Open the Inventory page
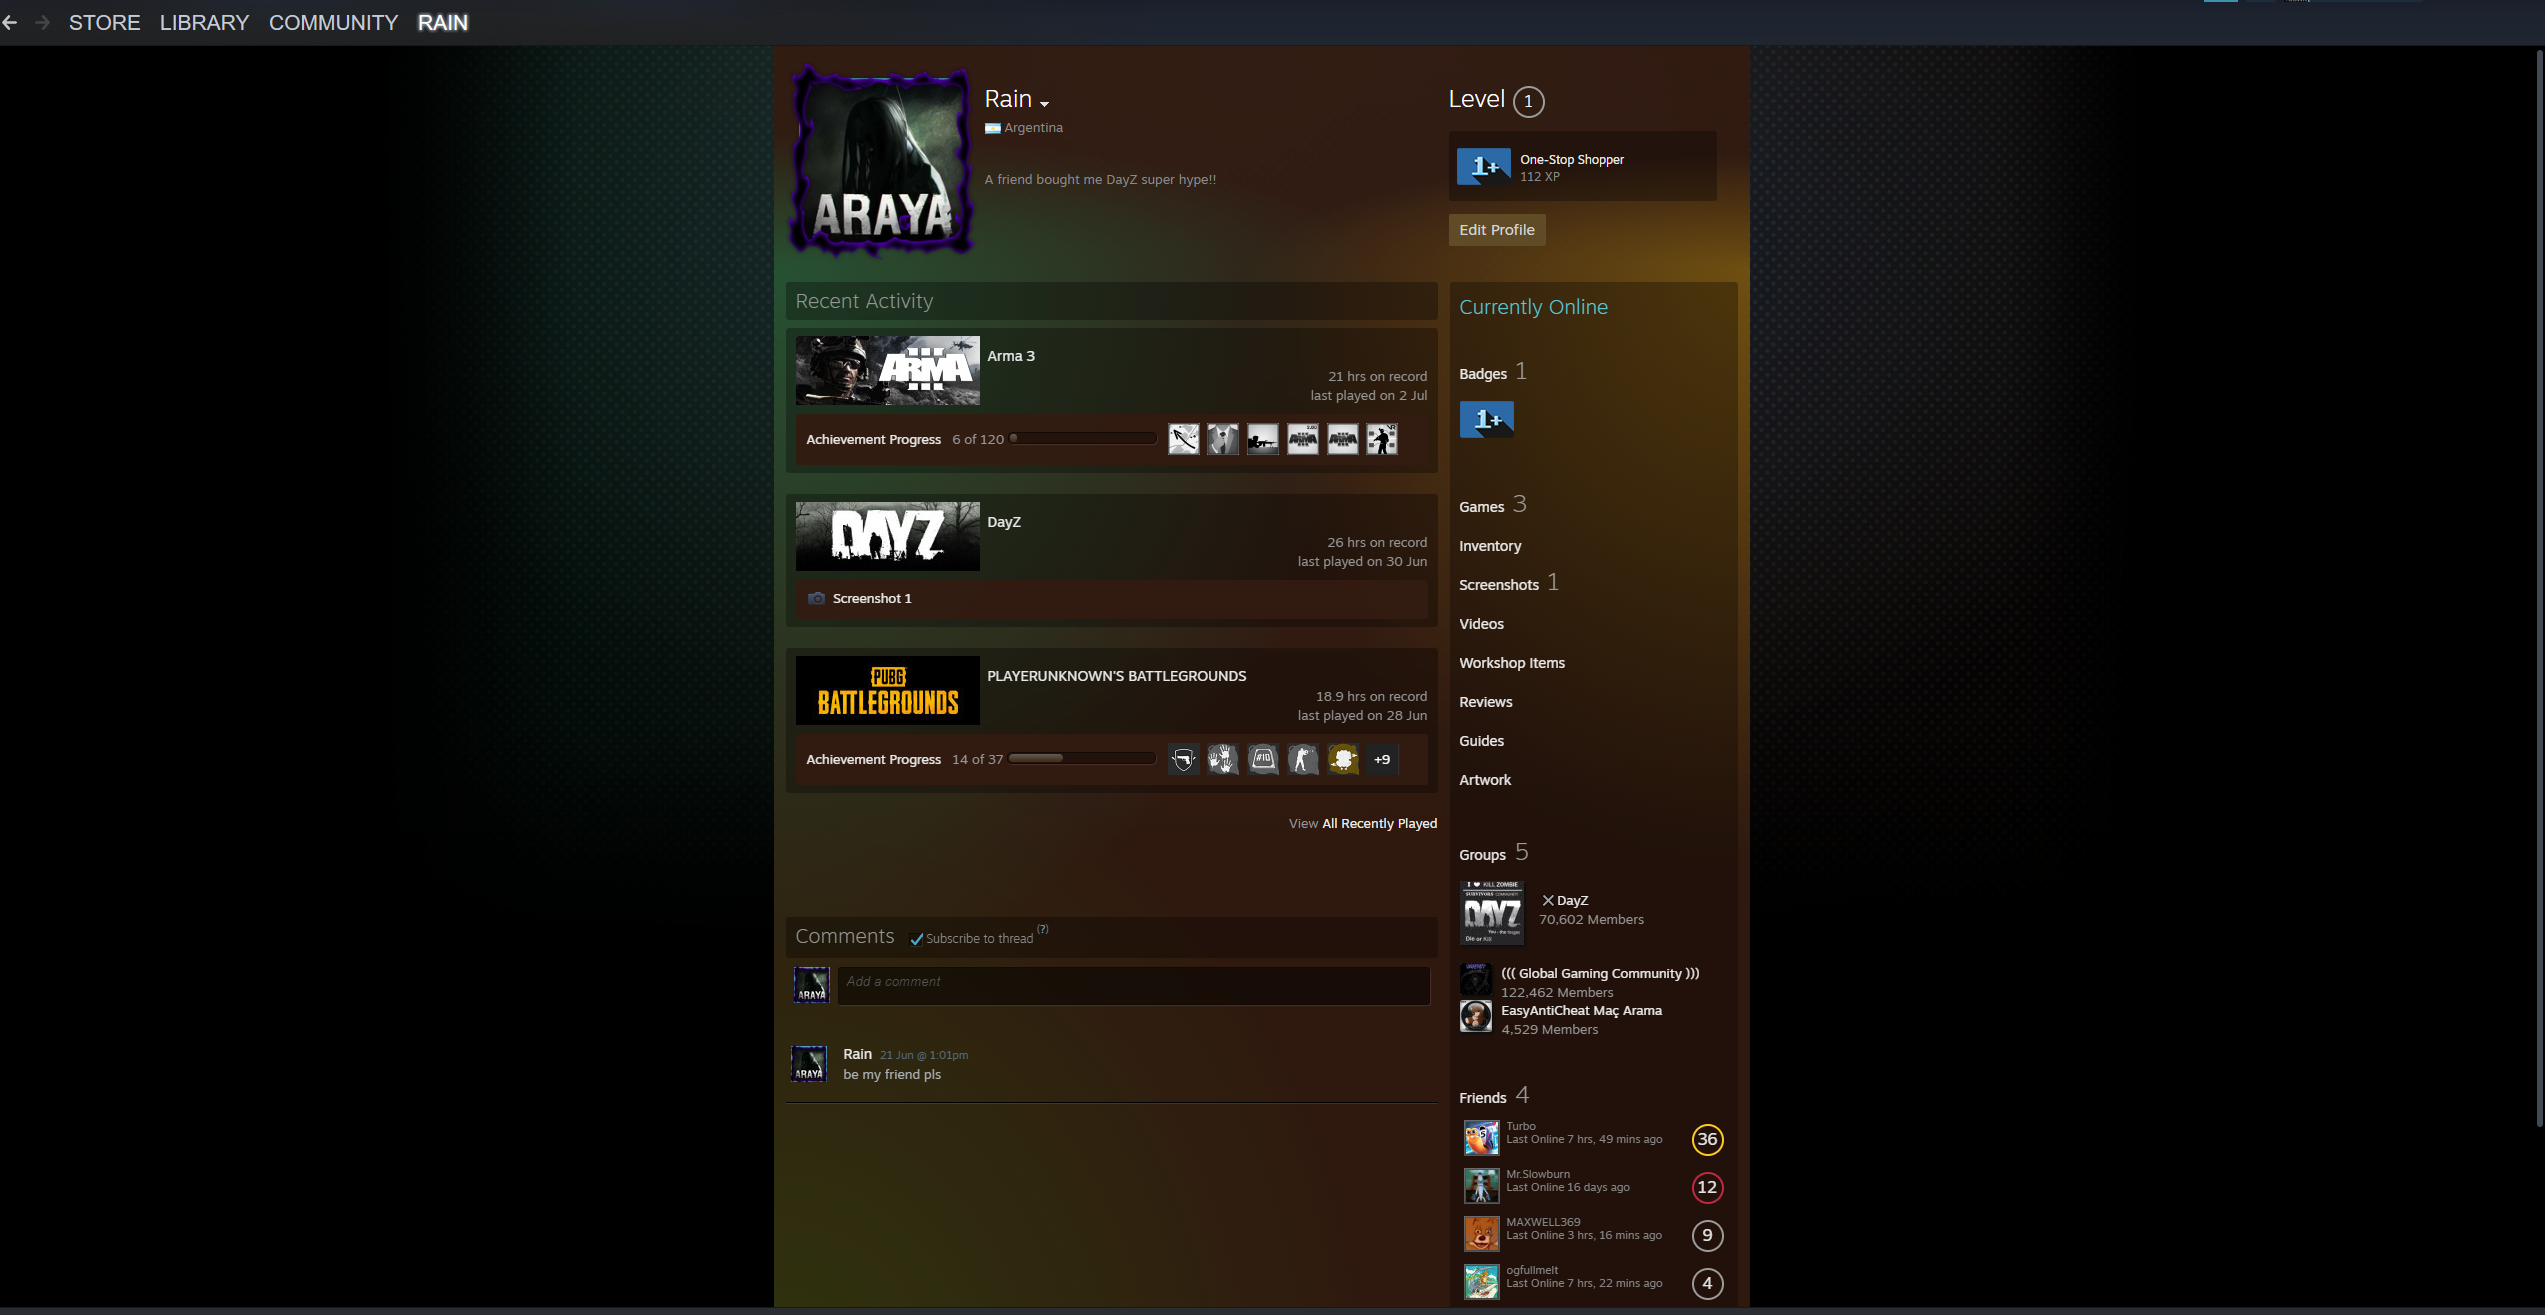Image resolution: width=2545 pixels, height=1315 pixels. (x=1490, y=546)
